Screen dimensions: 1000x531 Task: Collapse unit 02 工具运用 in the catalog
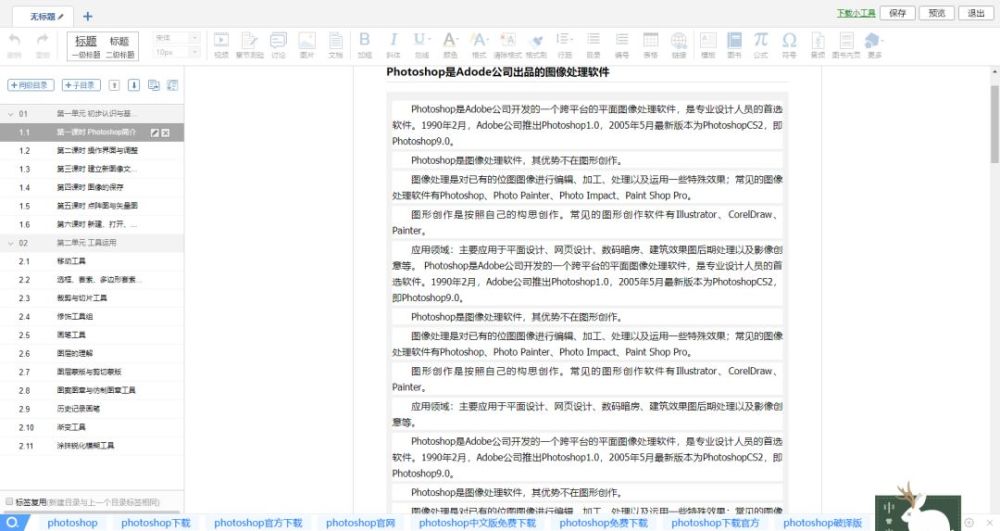pos(10,243)
